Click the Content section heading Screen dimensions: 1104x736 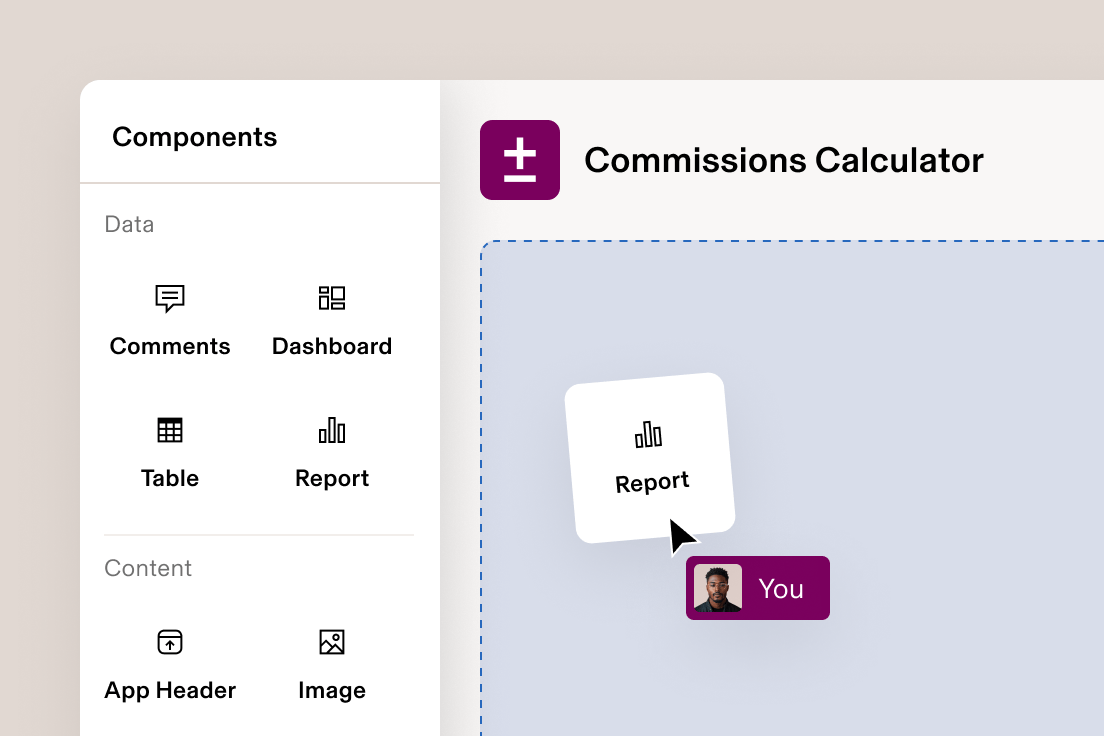(x=148, y=568)
